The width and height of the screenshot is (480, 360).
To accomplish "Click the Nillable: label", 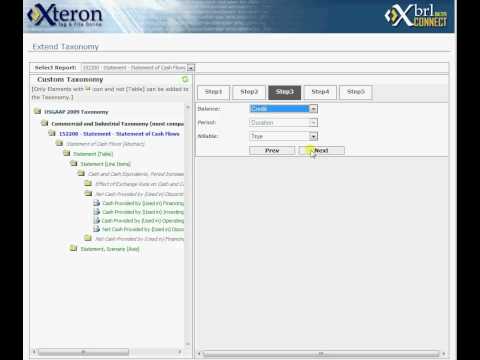I will [x=208, y=136].
